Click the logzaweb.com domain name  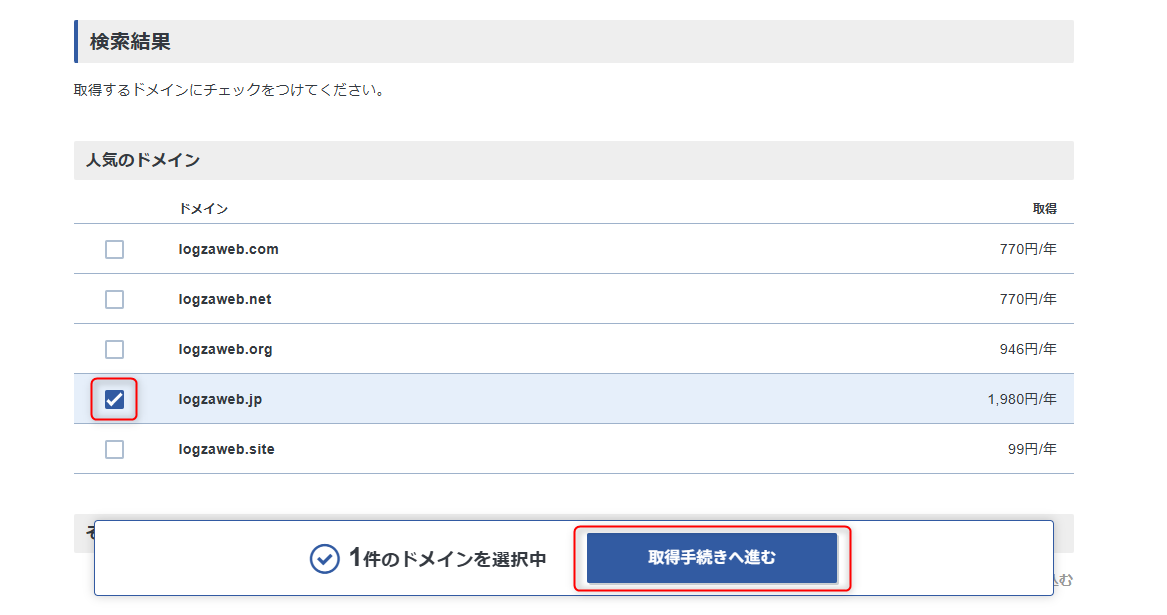click(x=228, y=249)
